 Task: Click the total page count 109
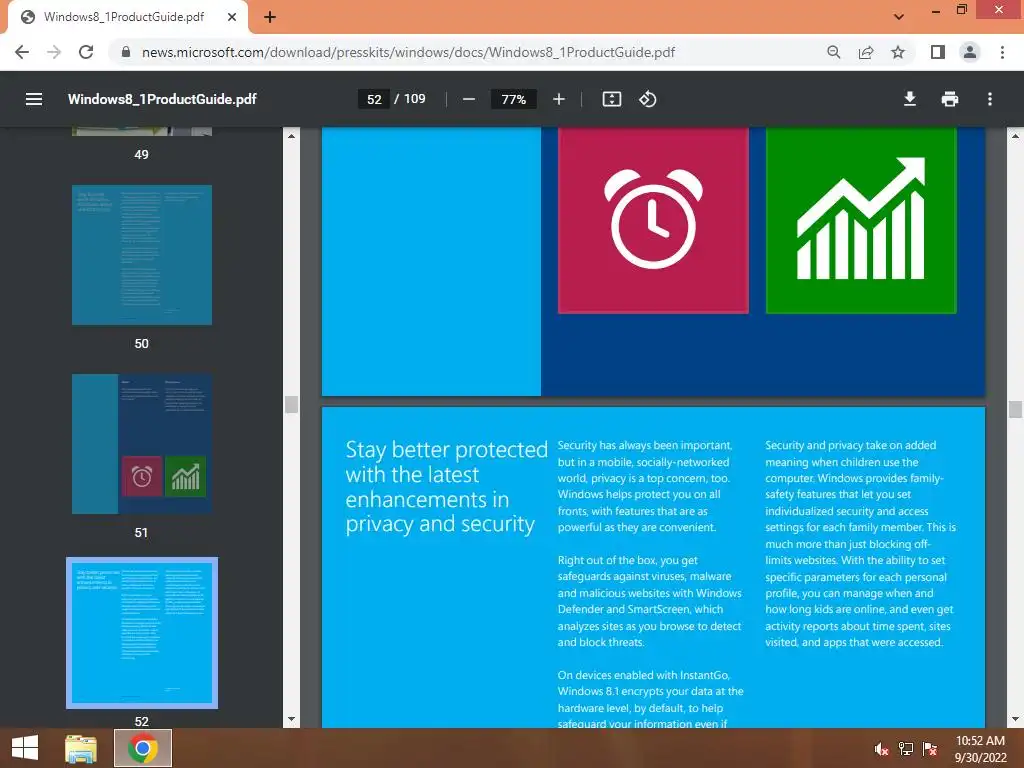(x=415, y=99)
